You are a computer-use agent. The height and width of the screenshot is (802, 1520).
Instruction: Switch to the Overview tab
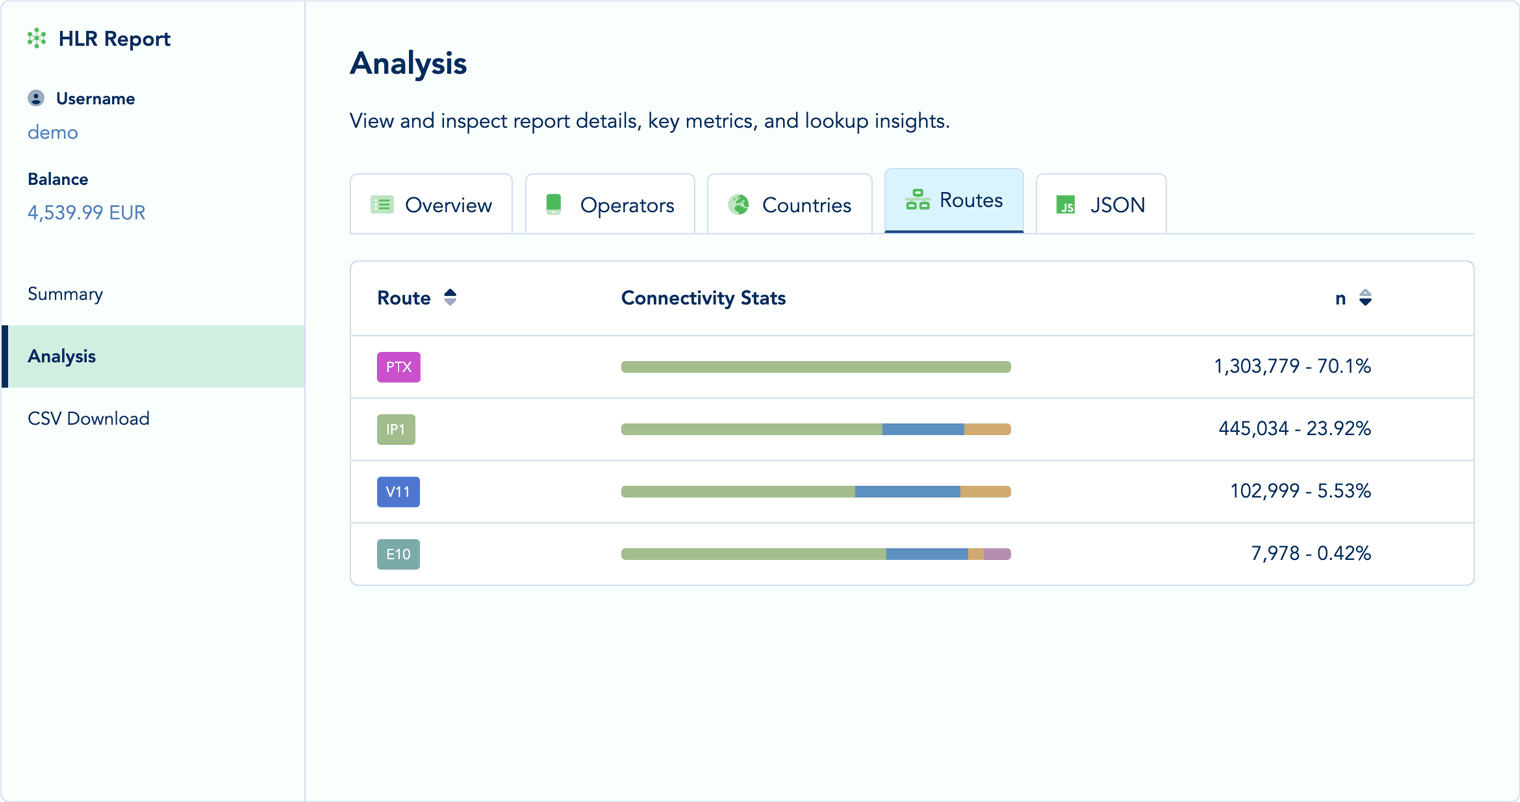tap(431, 205)
